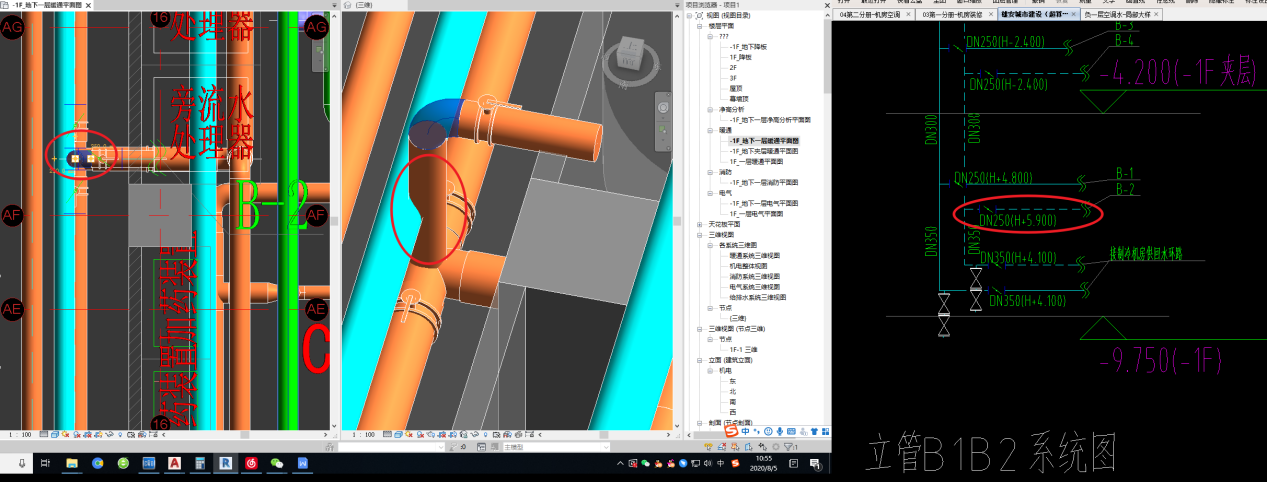Screen dimensions: 1267x482
Task: Open 1F_一层暖通平面图 view
Action: click(x=757, y=161)
